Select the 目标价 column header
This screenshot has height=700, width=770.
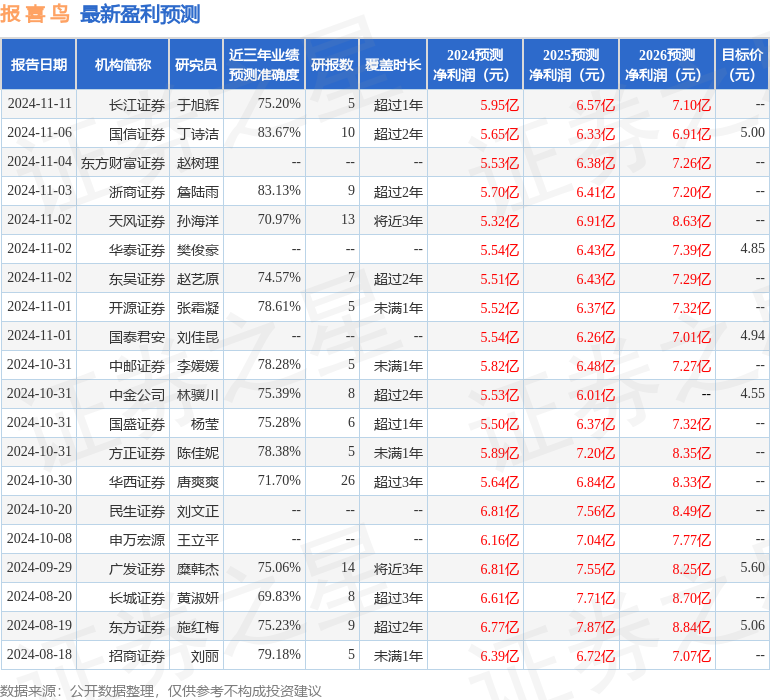[742, 64]
